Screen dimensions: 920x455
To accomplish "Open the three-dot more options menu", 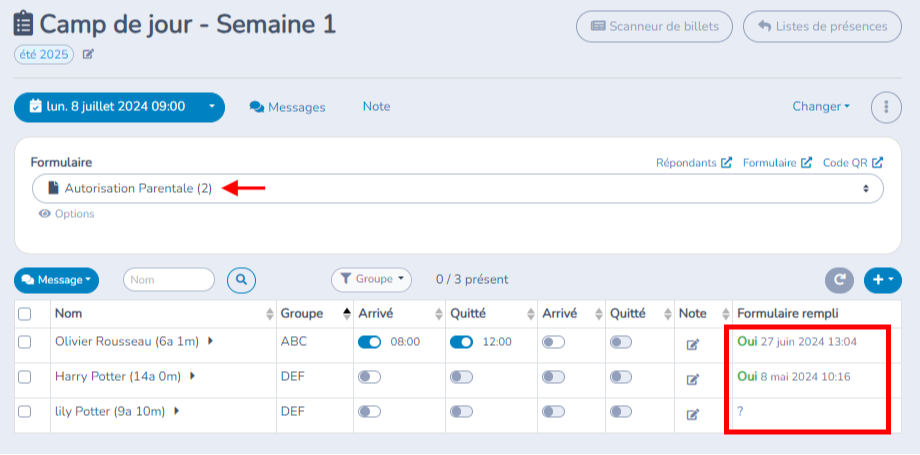I will pyautogui.click(x=886, y=107).
